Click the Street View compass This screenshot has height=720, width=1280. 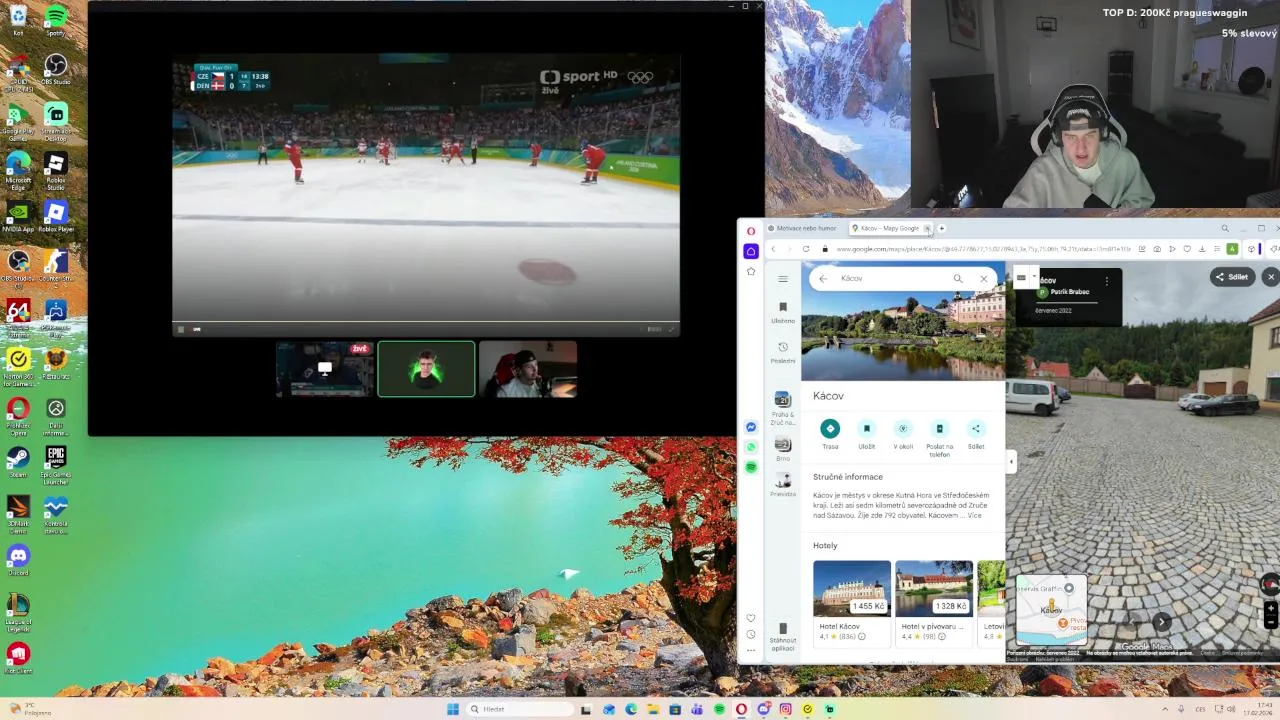tap(1271, 584)
